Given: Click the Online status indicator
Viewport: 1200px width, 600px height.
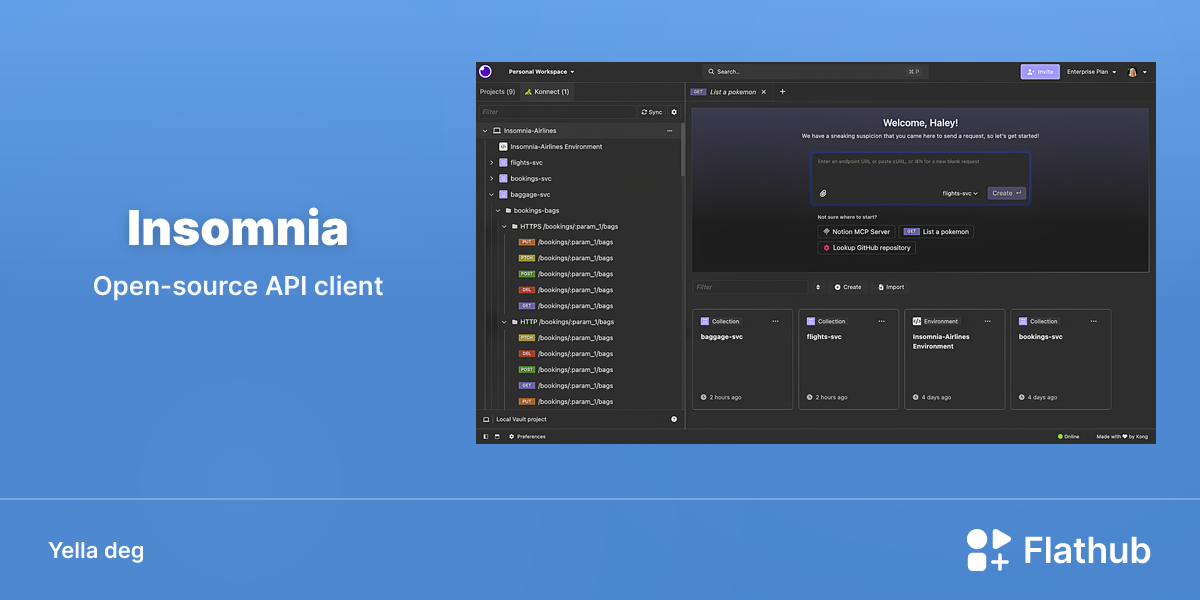Looking at the screenshot, I should click(x=1068, y=437).
